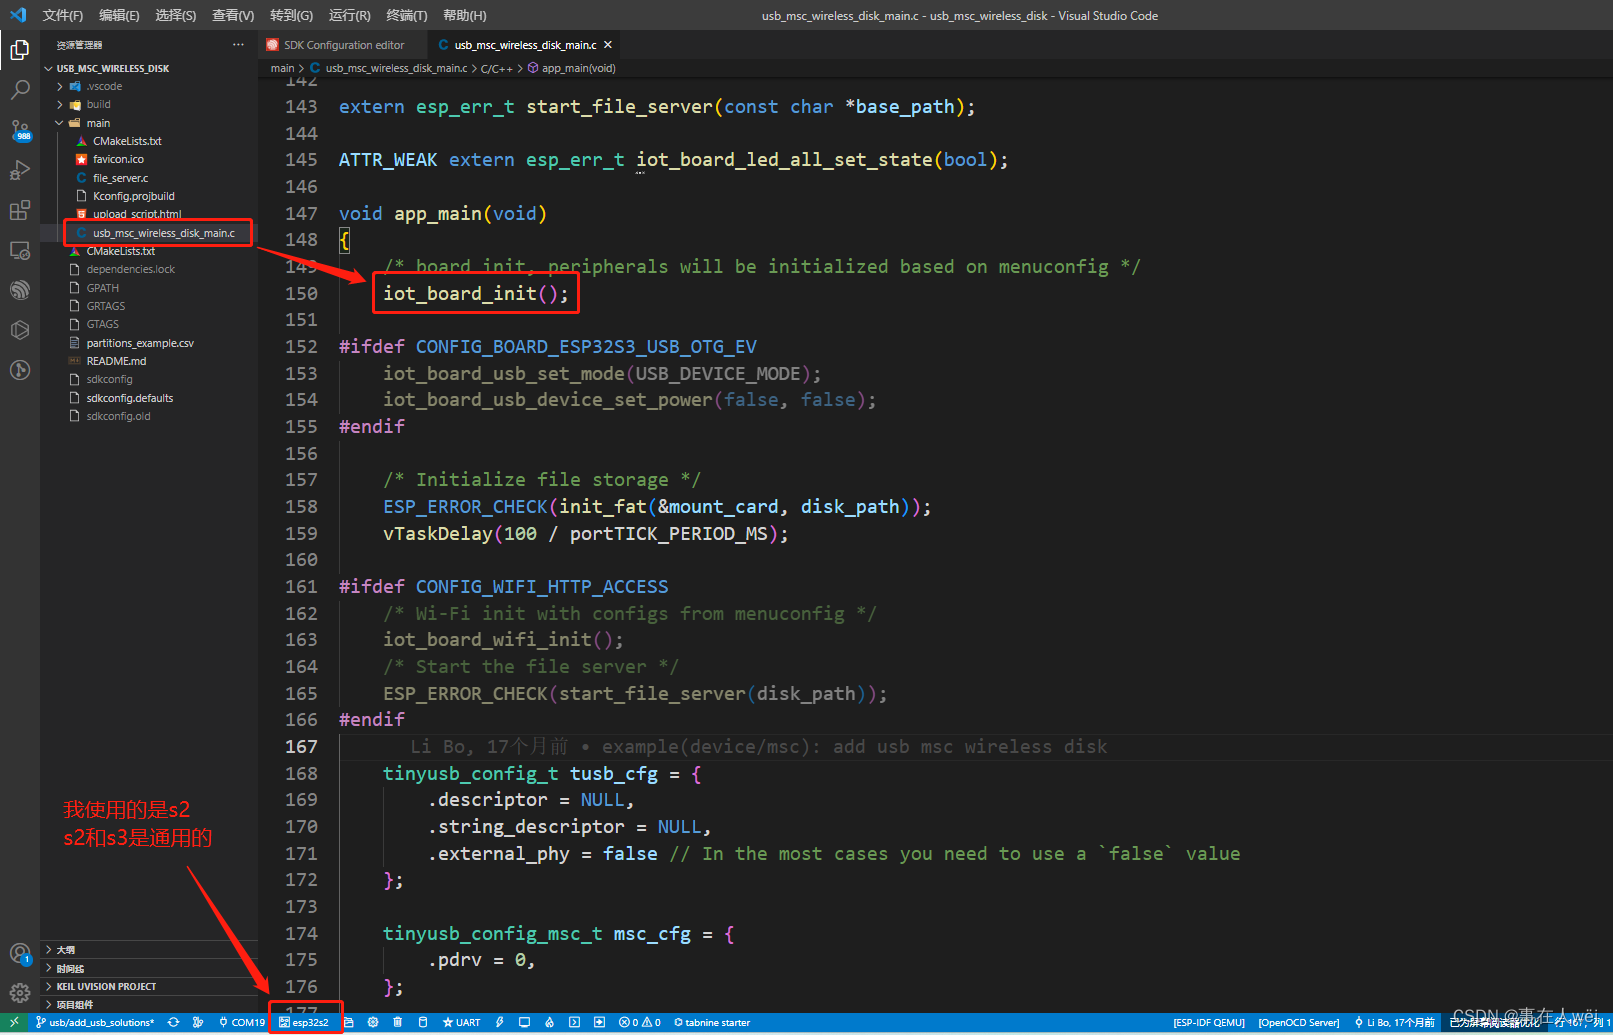Open file_server.c in the explorer

[149, 178]
